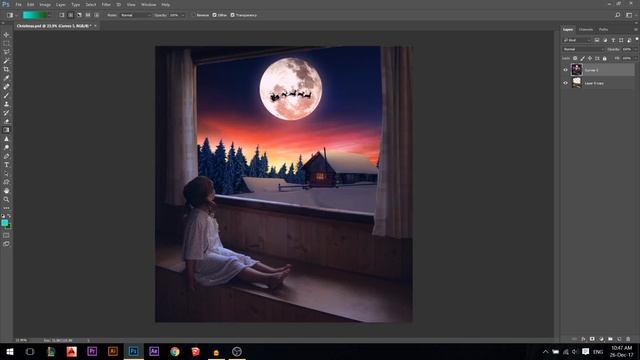This screenshot has height=360, width=640.
Task: Select the Rectangular Marquee tool
Action: [6, 43]
